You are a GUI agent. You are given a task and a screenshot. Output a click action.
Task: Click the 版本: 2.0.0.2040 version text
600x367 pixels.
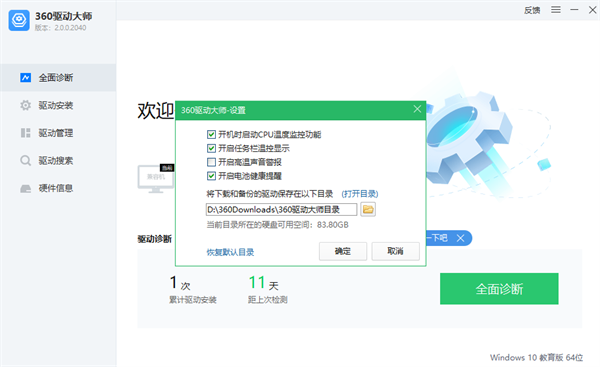coord(60,28)
